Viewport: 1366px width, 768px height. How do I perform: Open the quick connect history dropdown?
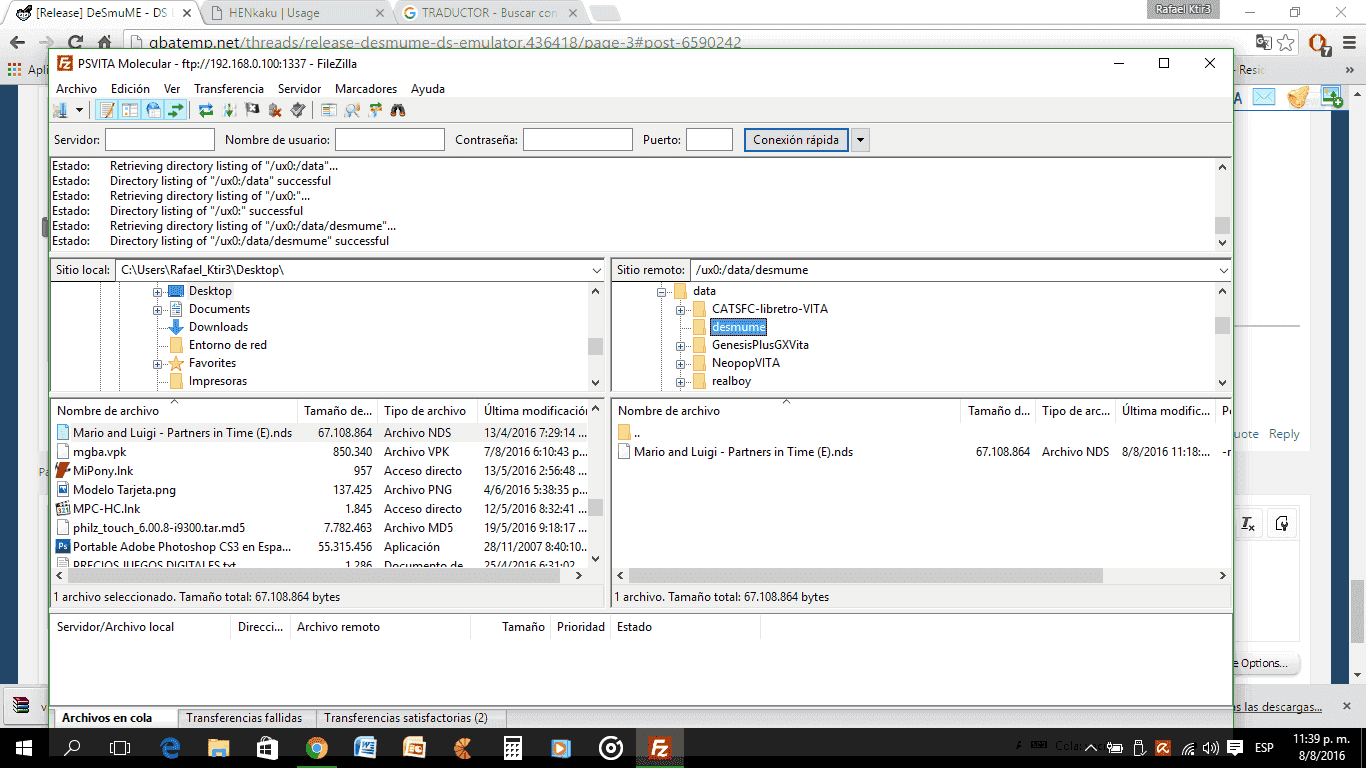pos(860,140)
